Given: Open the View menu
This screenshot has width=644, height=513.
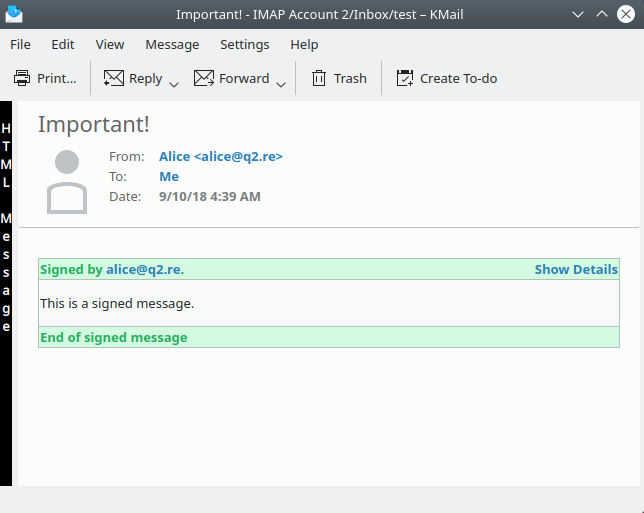Looking at the screenshot, I should [110, 44].
